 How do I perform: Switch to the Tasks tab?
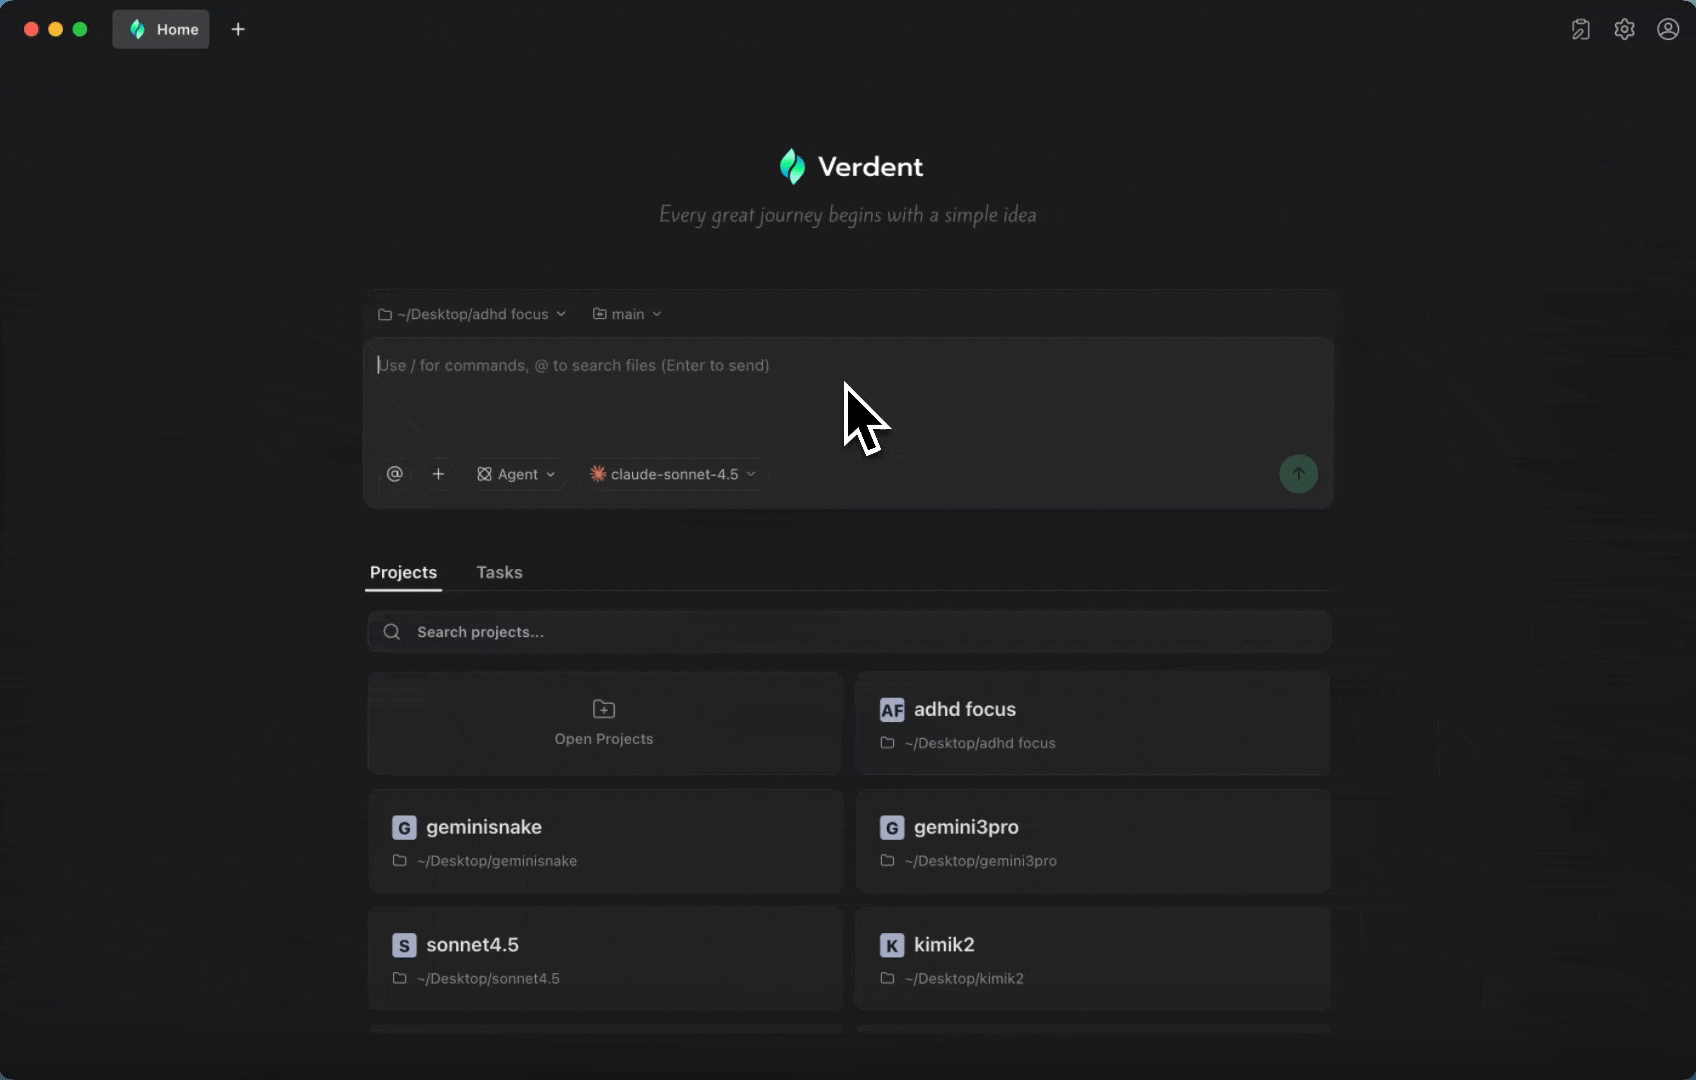(x=499, y=572)
